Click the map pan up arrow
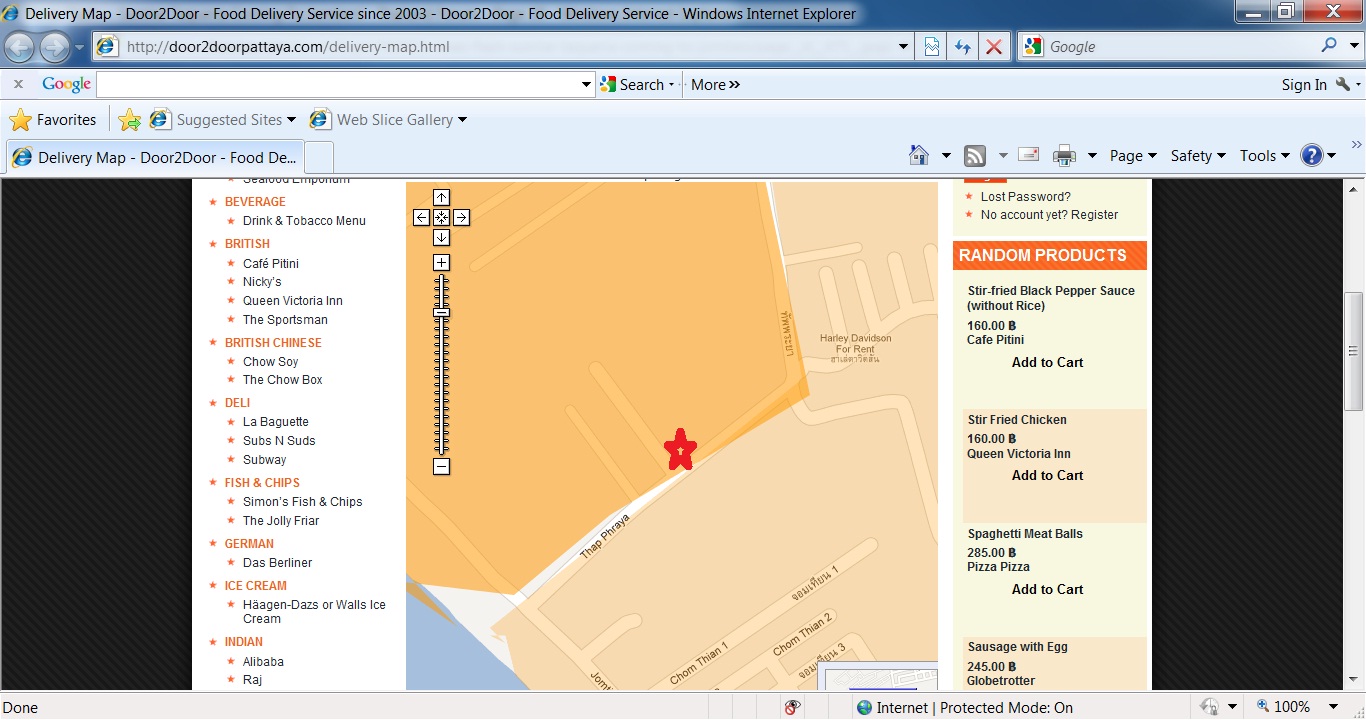 (441, 198)
